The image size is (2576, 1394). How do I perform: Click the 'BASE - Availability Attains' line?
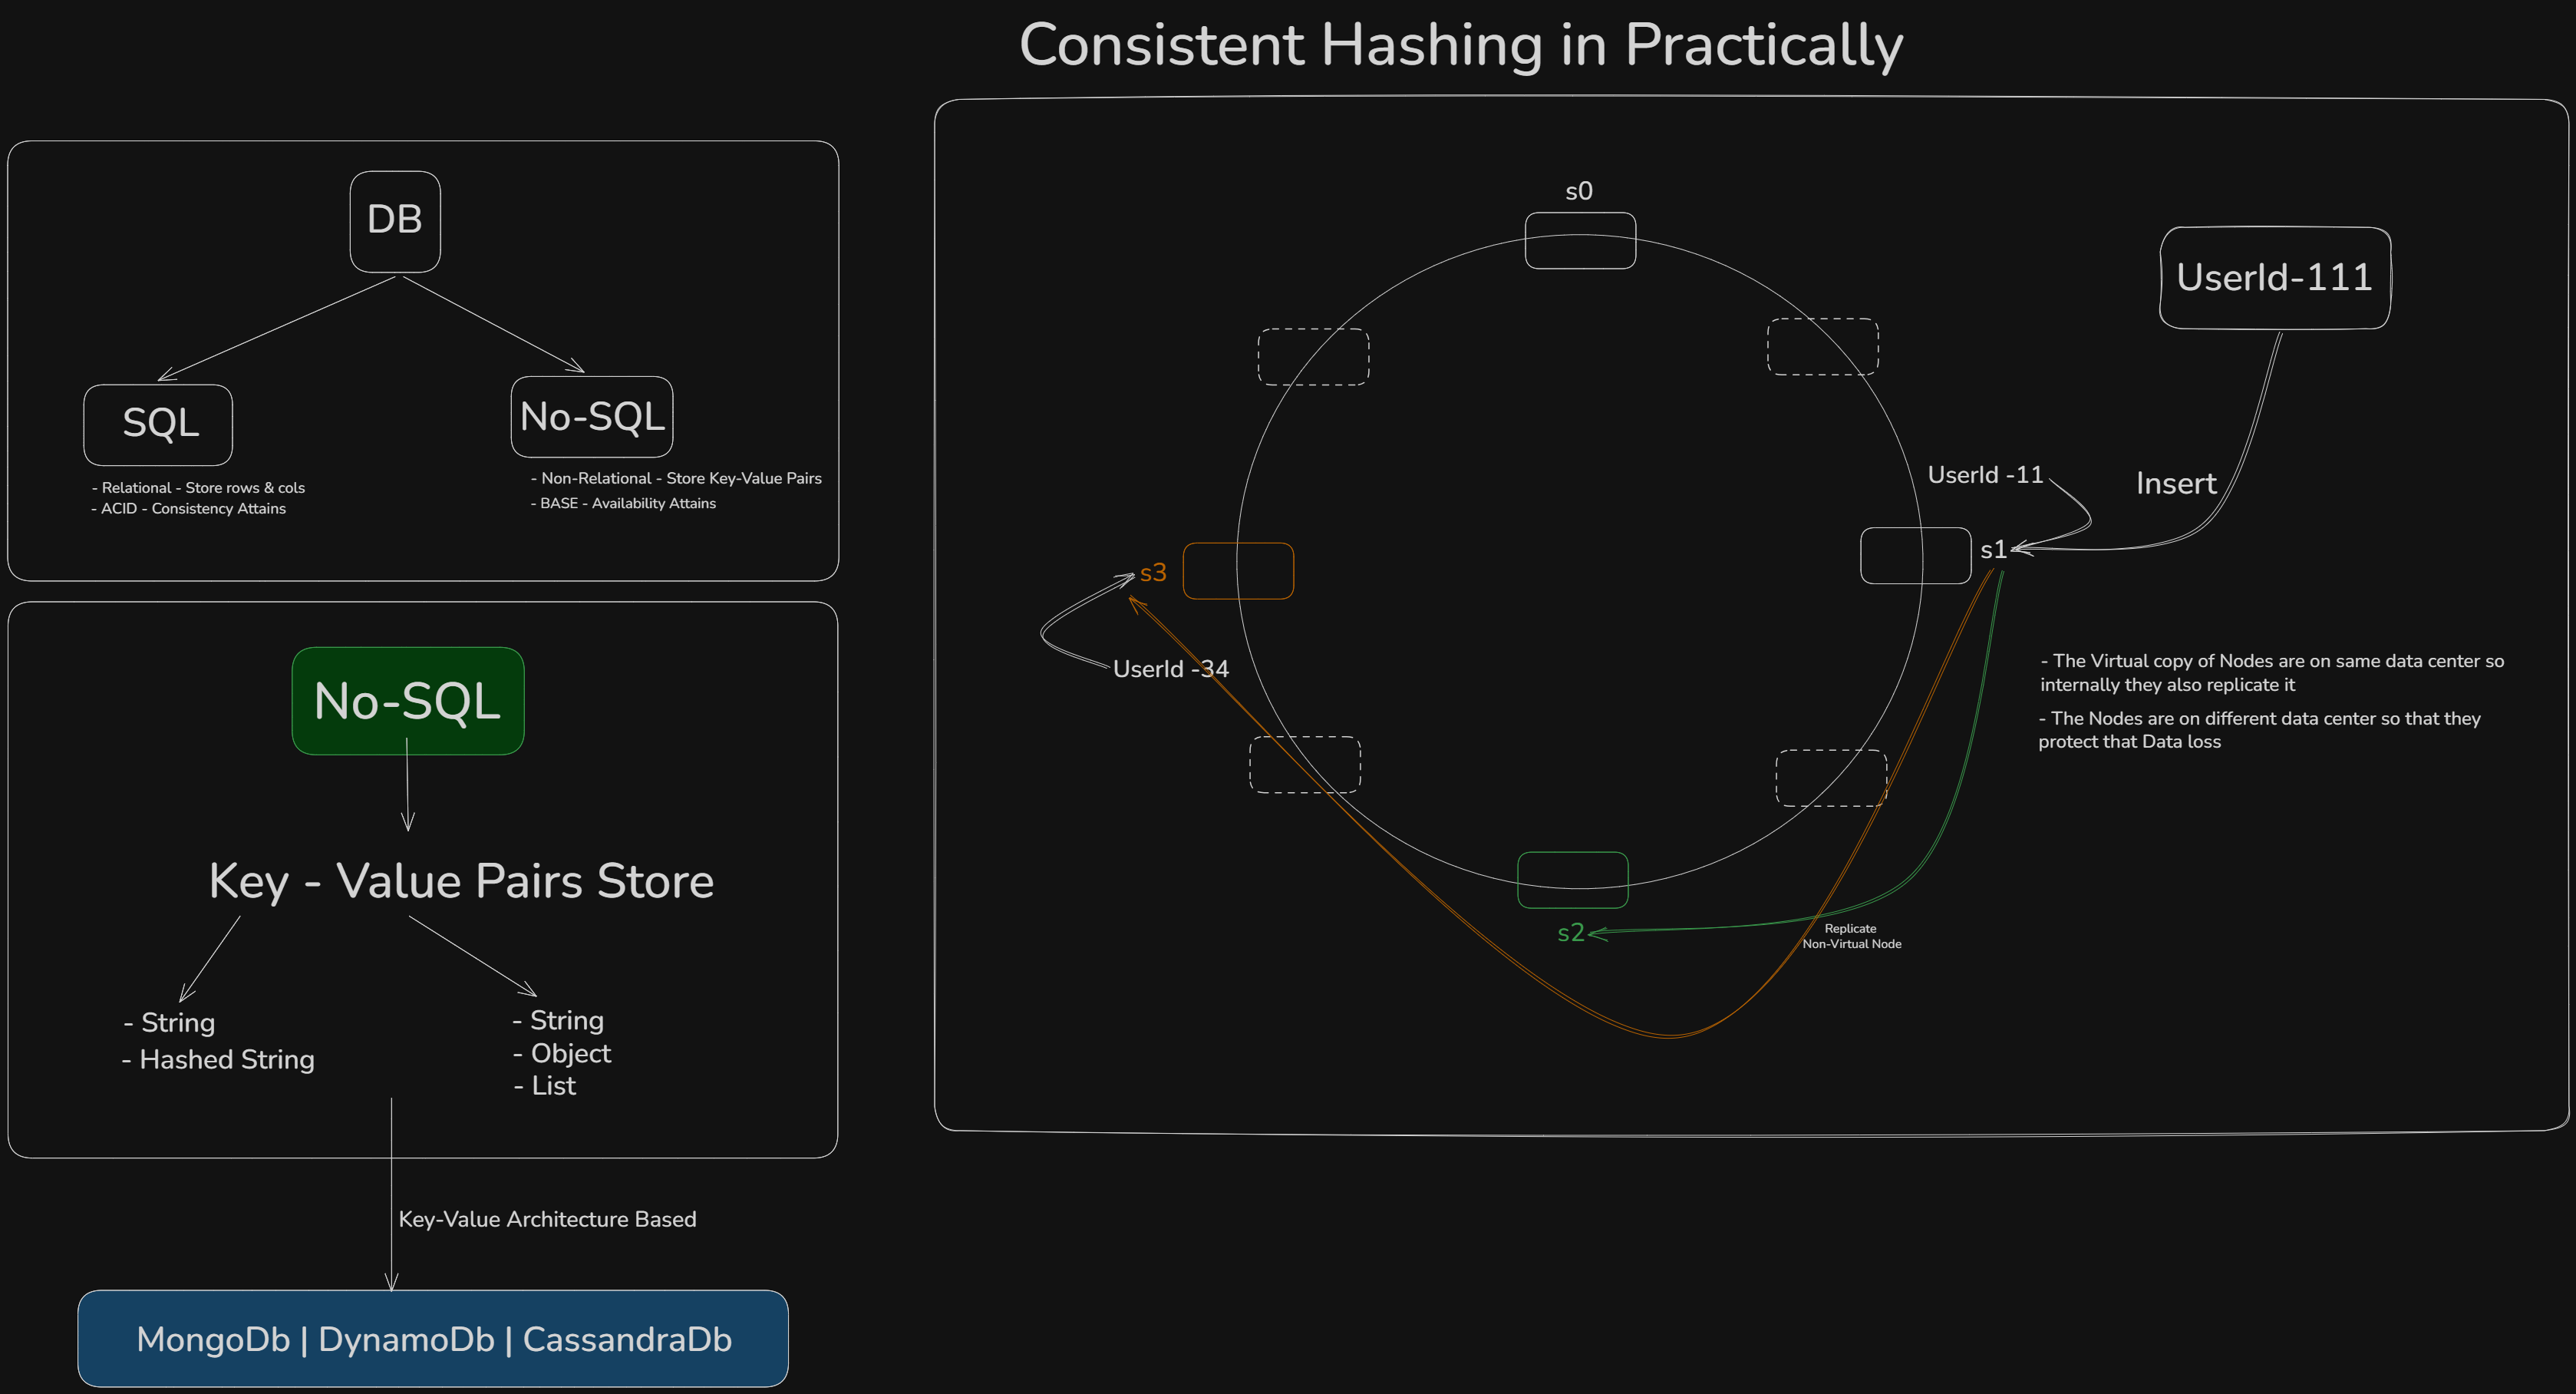(623, 503)
